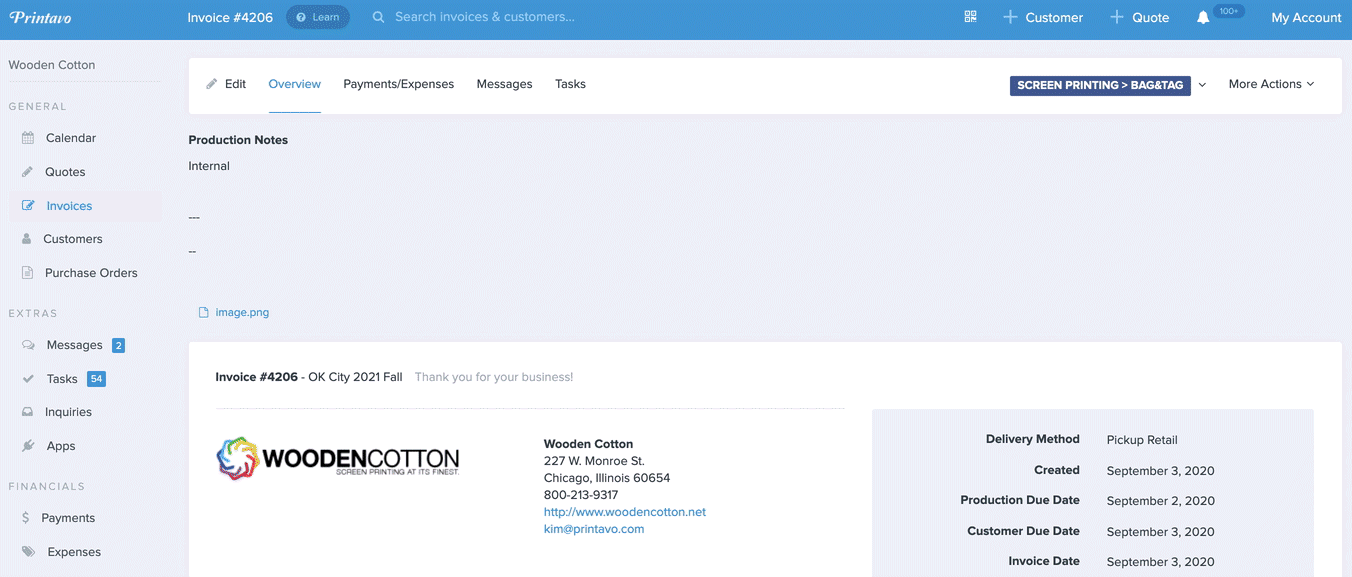Click the plus icon beside Customer
This screenshot has height=577, width=1352.
(1010, 17)
